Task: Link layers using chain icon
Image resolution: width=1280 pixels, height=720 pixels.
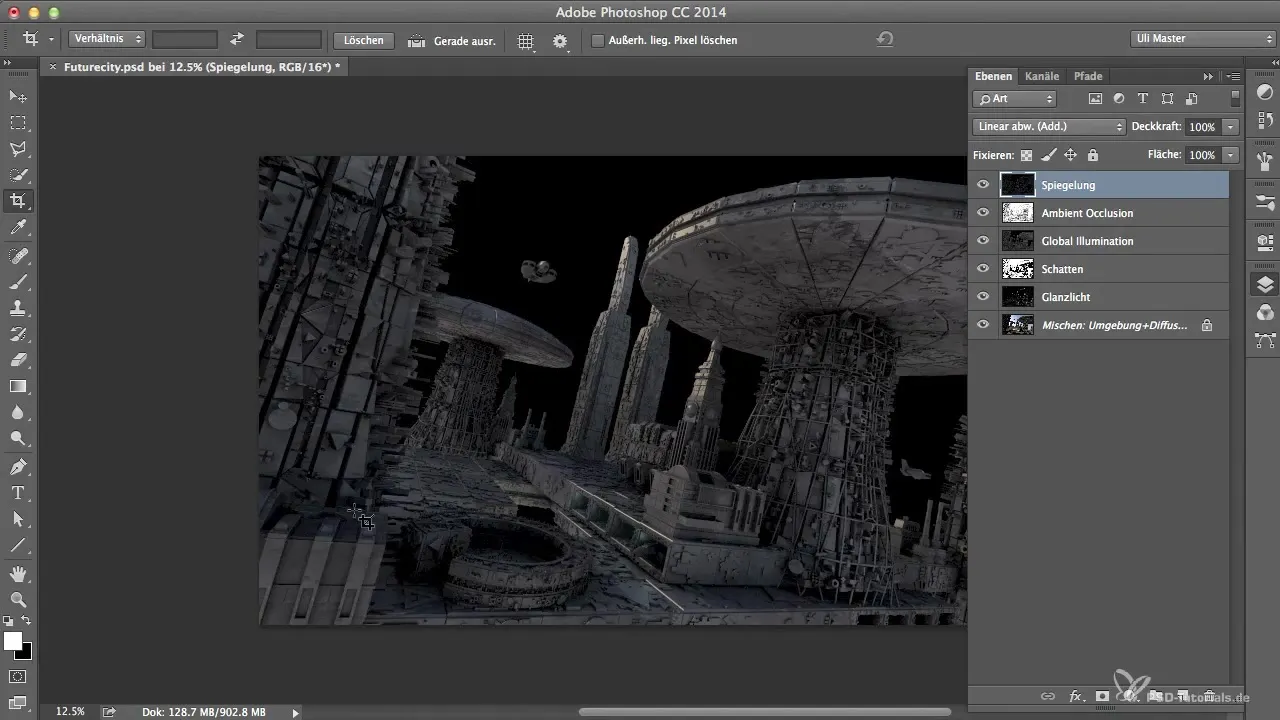Action: 1048,696
